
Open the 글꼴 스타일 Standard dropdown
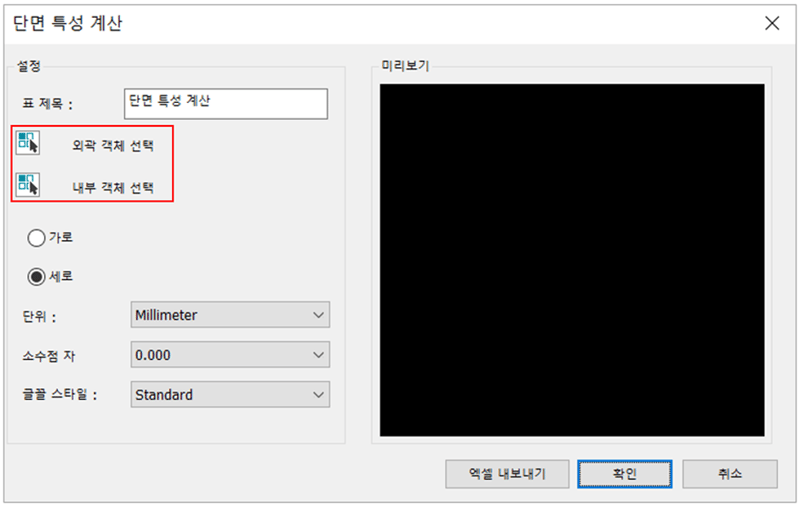tap(230, 394)
